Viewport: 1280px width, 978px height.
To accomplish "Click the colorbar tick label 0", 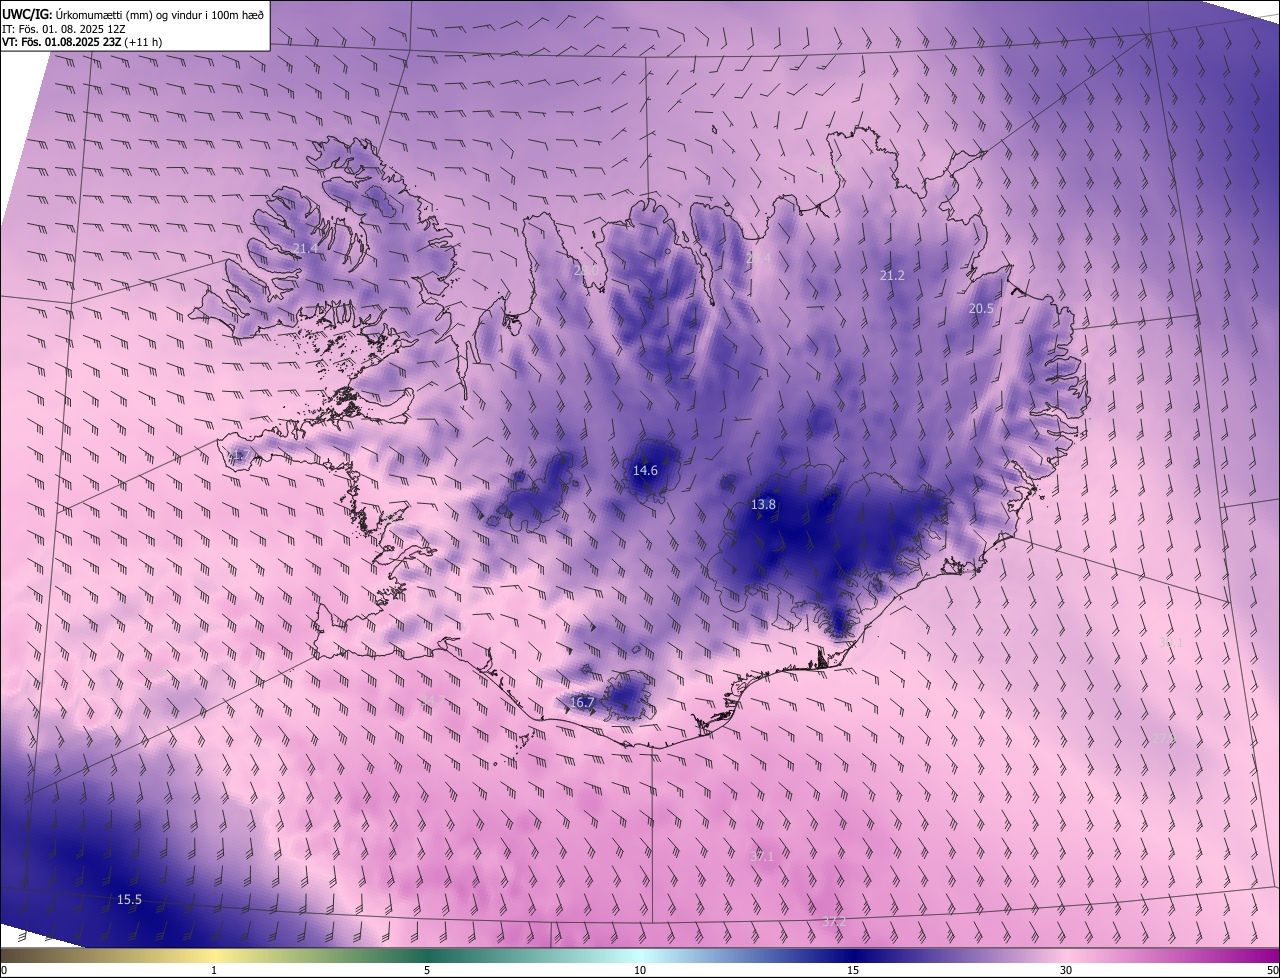I will click(x=4, y=970).
